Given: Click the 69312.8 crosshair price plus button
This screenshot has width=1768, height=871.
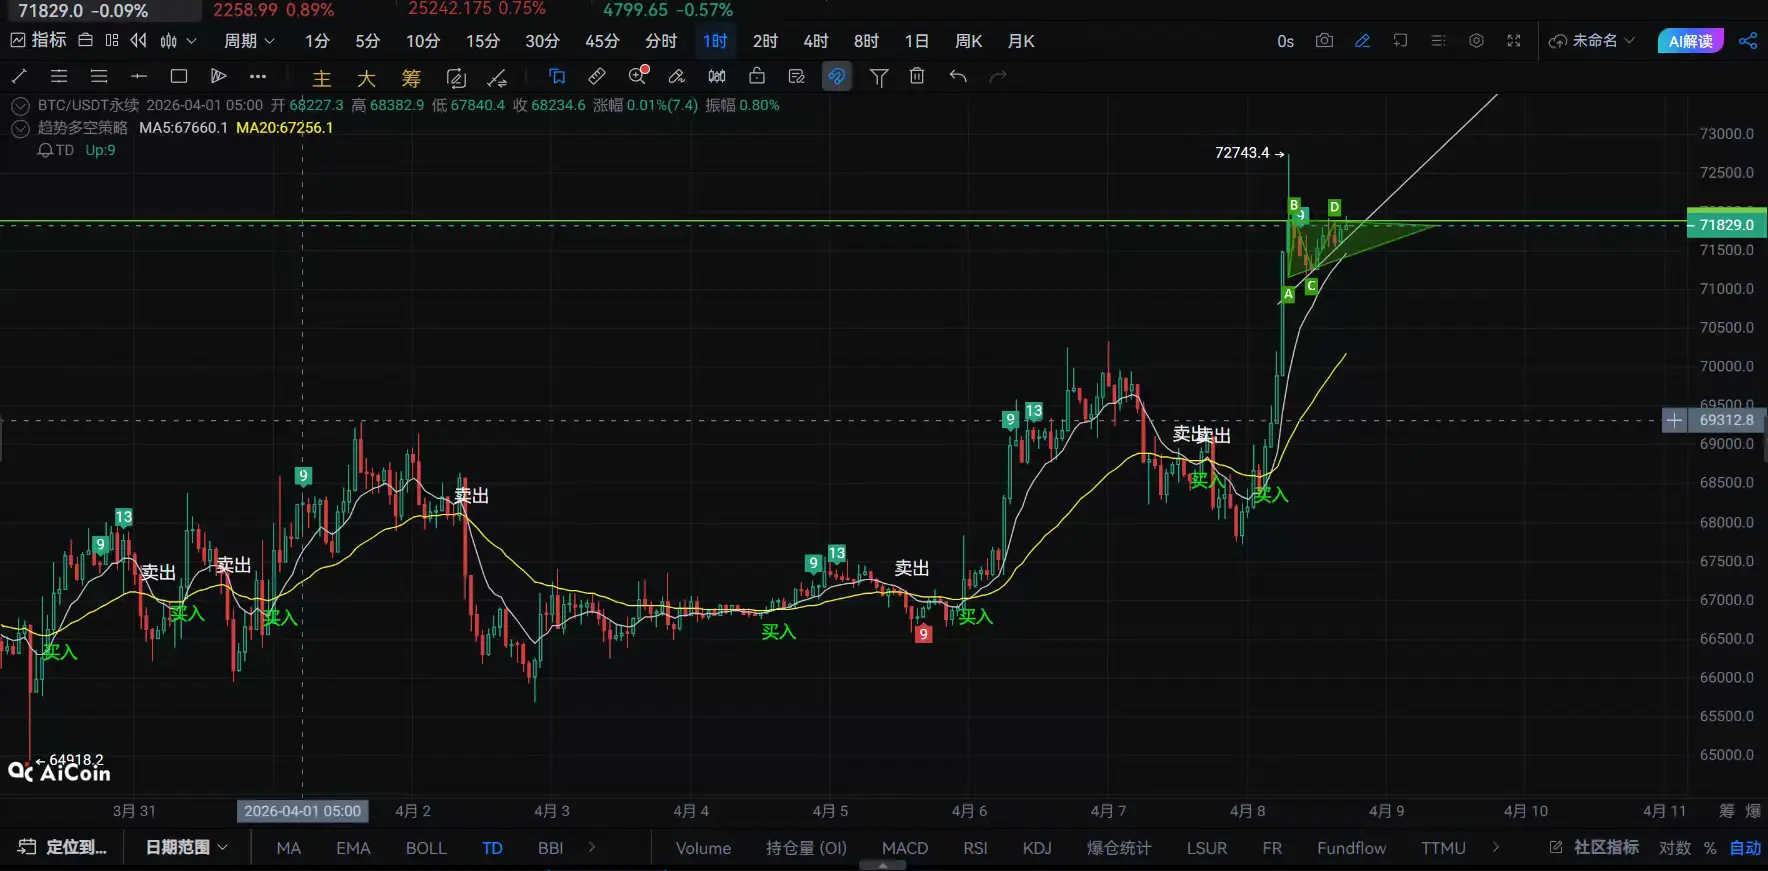Looking at the screenshot, I should (1675, 421).
